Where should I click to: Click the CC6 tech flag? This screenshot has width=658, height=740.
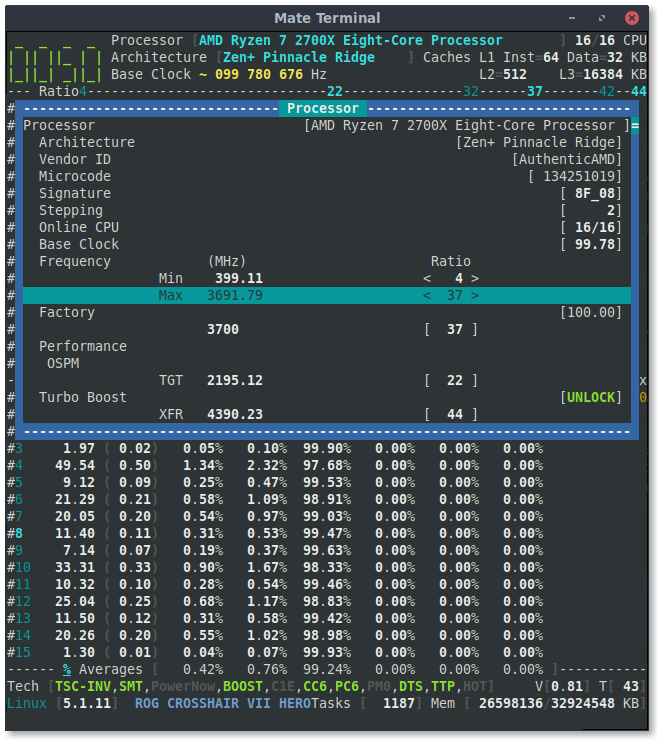tap(315, 686)
